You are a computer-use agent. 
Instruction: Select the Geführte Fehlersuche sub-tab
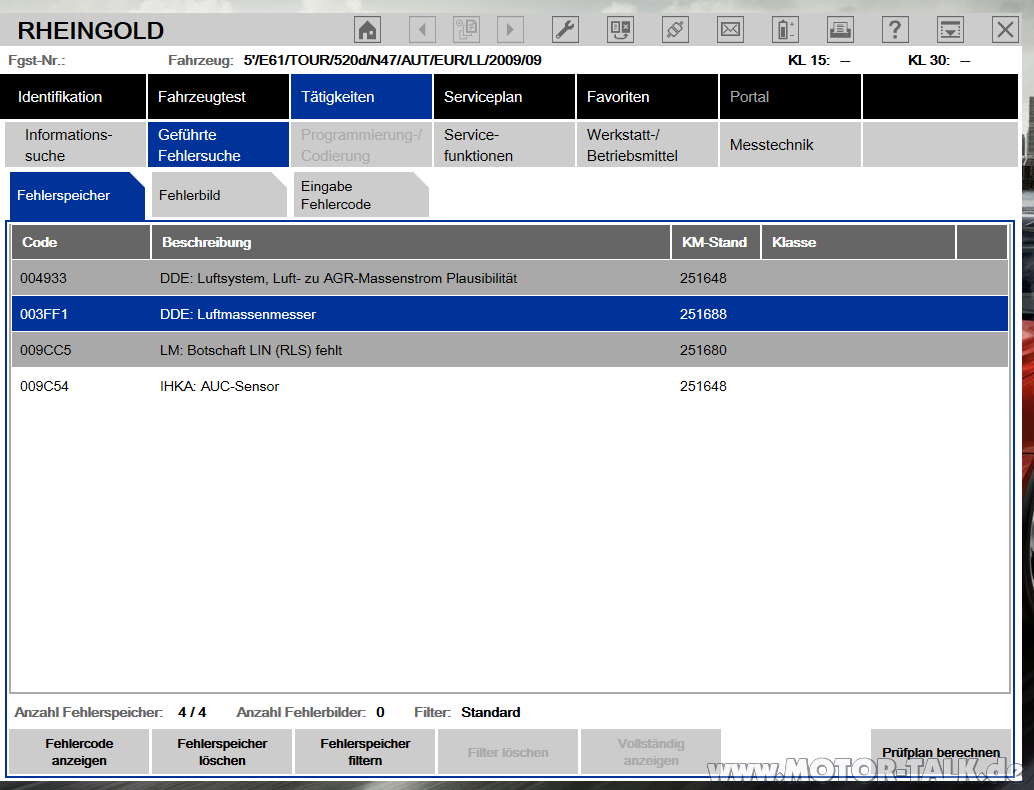218,144
